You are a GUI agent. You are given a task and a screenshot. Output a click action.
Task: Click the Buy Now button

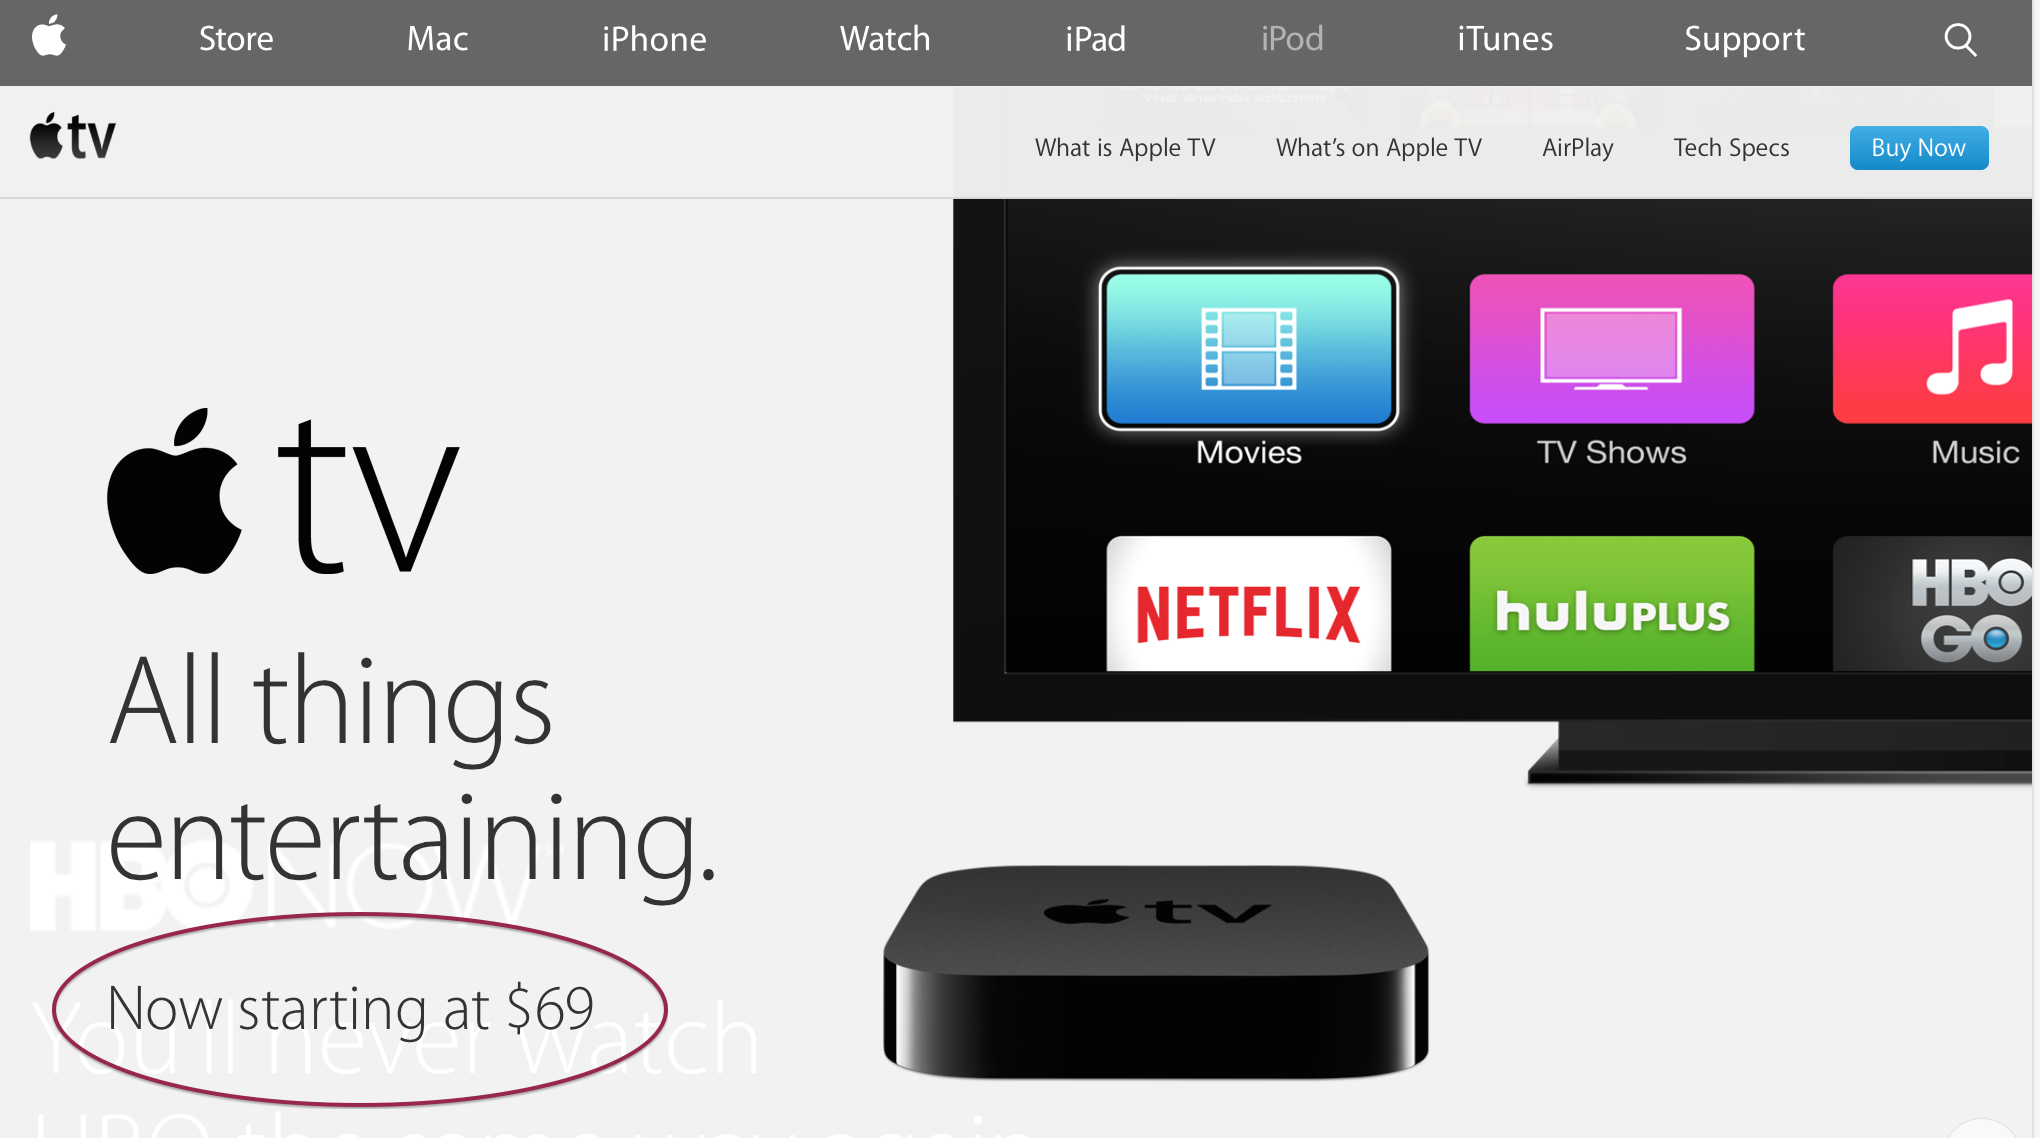pyautogui.click(x=1918, y=148)
